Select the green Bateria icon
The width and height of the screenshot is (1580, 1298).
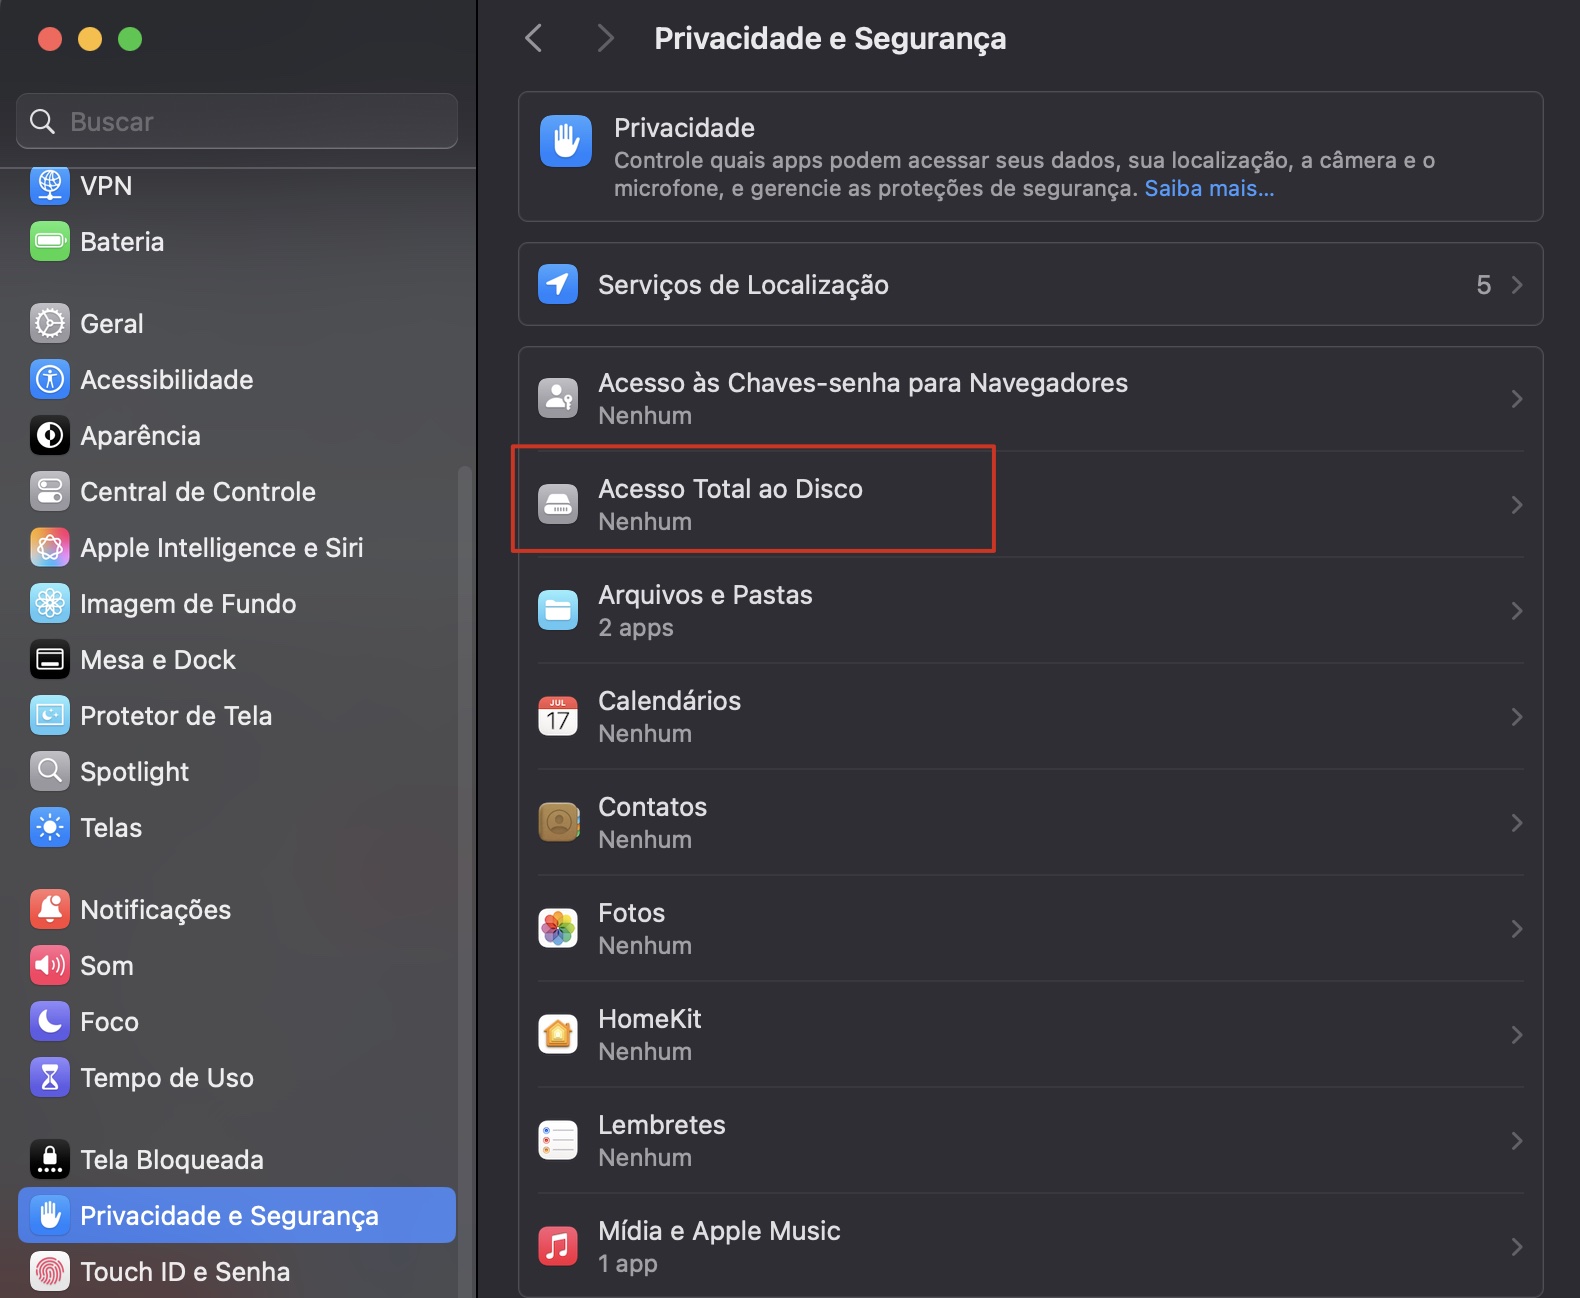pyautogui.click(x=50, y=241)
